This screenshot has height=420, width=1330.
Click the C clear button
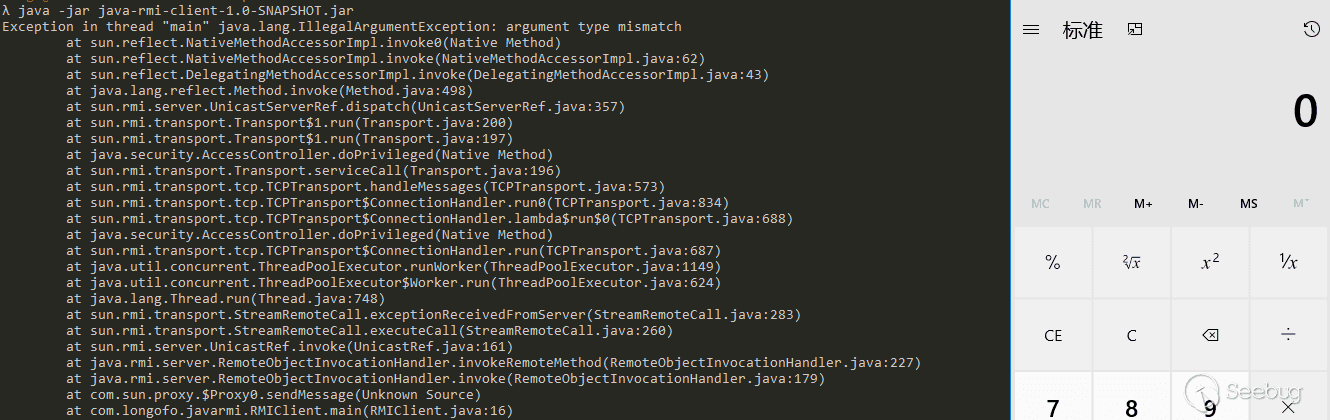point(1131,335)
